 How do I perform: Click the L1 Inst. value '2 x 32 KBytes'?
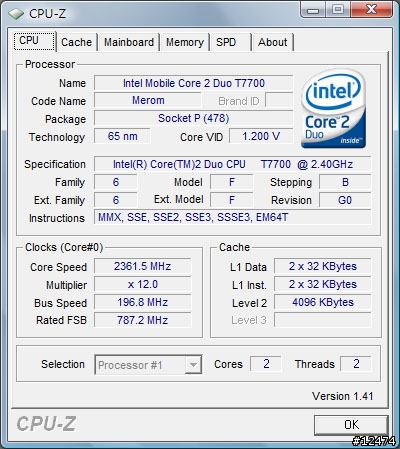tap(323, 284)
